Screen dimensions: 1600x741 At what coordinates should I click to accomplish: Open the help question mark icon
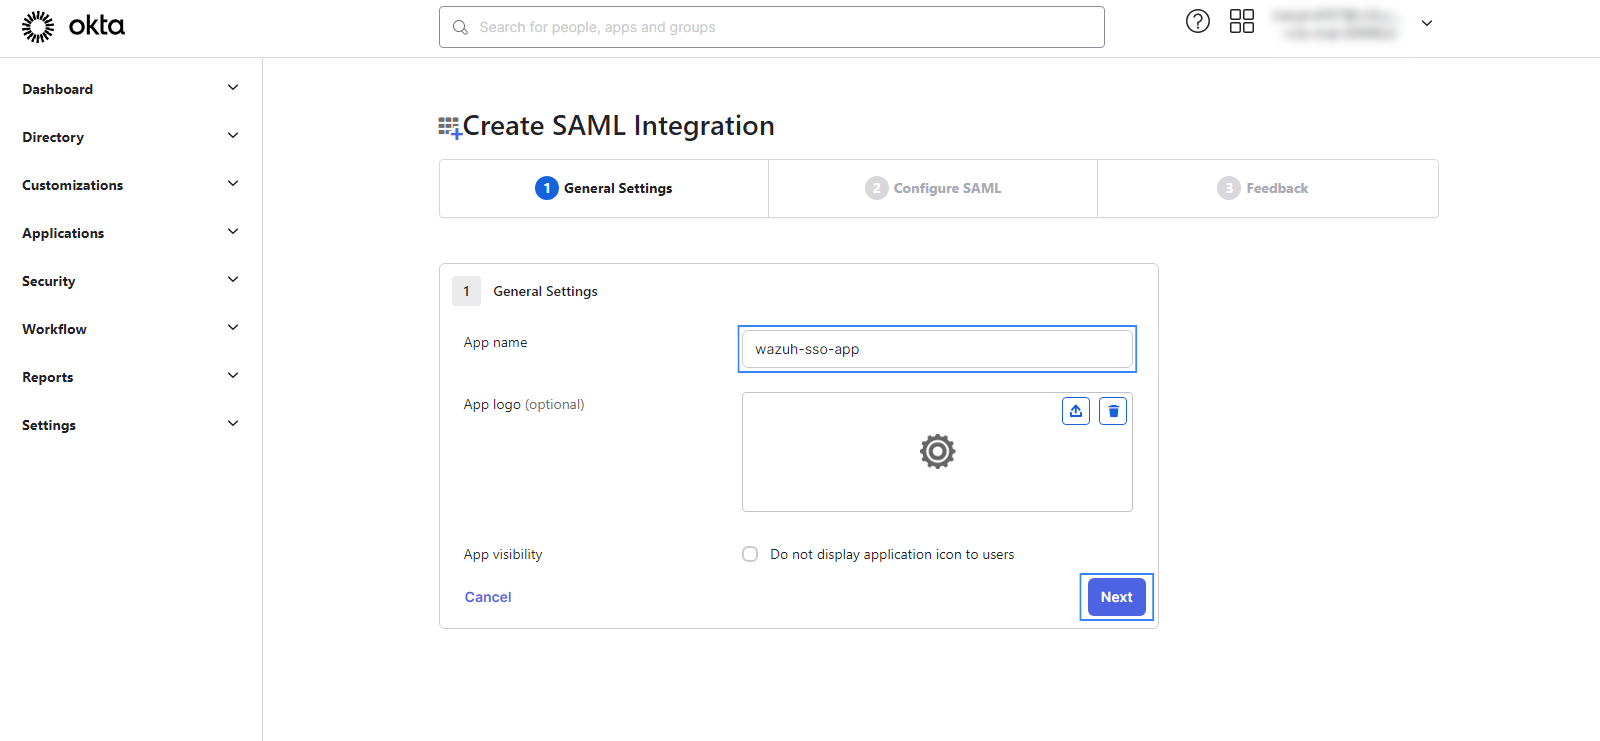point(1197,21)
